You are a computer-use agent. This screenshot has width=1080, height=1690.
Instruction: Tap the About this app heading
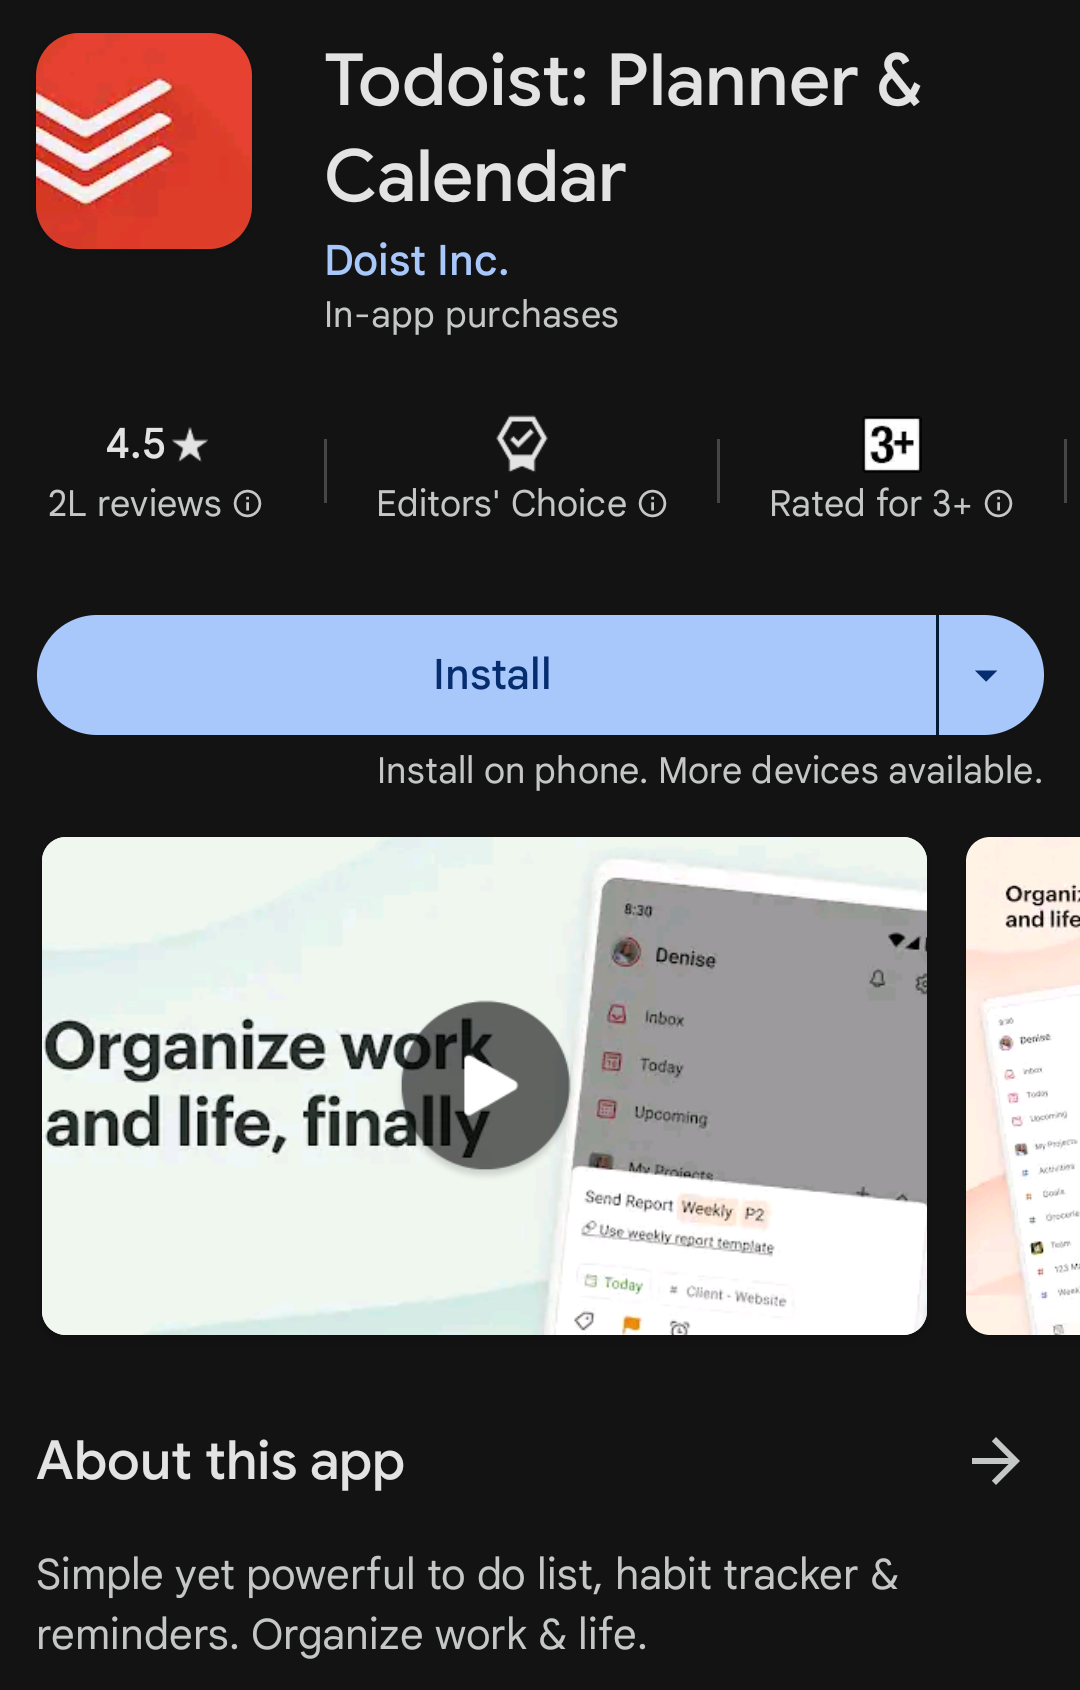[221, 1462]
